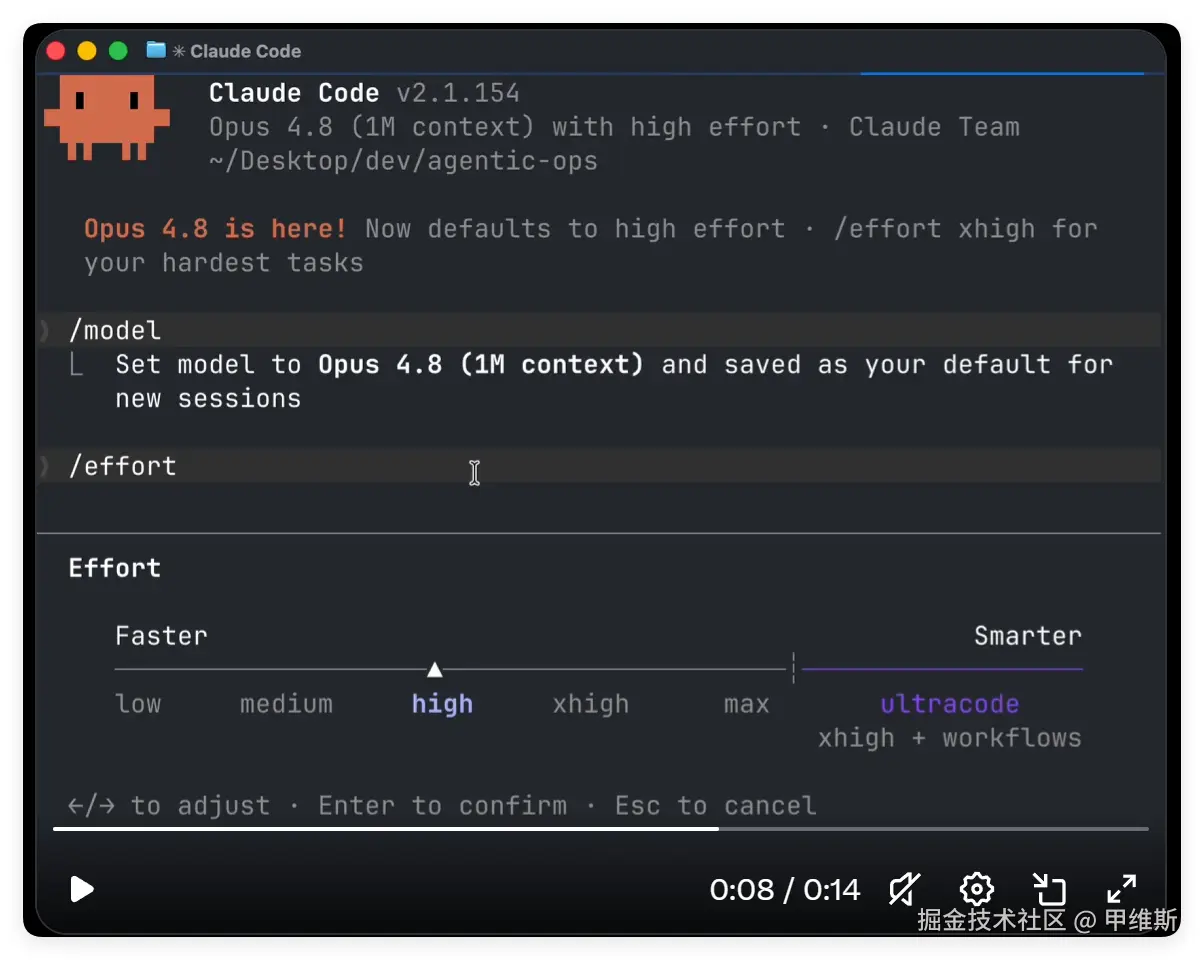Click the 'Faster' slider label

161,636
